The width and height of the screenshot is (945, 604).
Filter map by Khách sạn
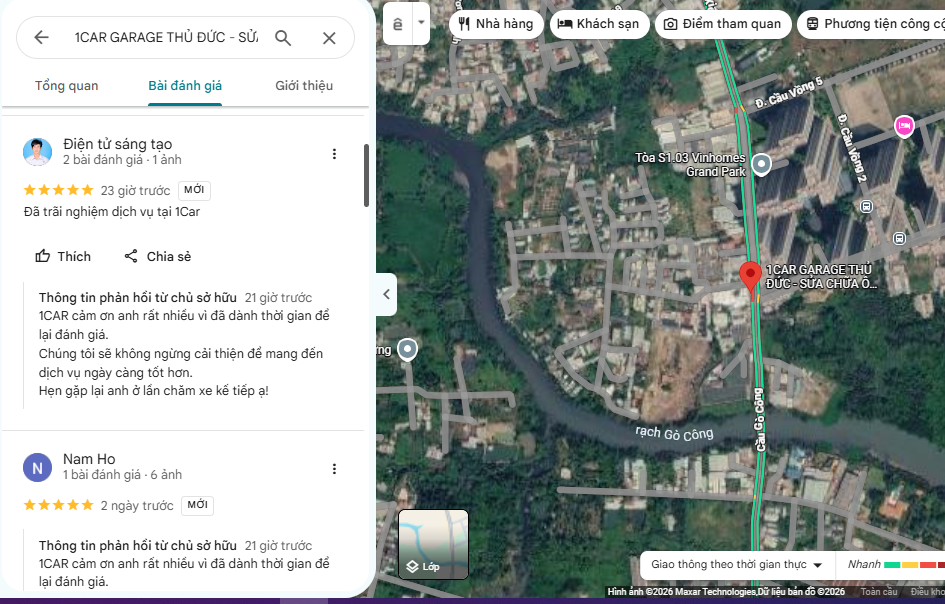click(599, 24)
